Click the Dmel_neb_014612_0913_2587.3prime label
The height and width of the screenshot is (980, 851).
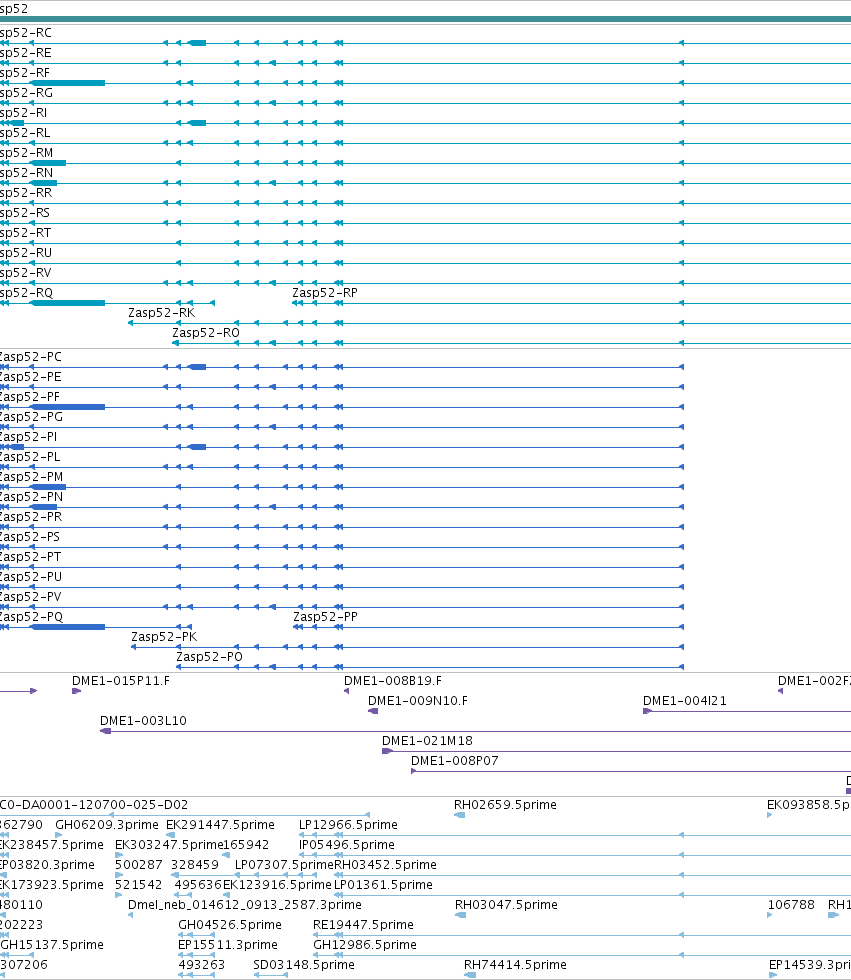coord(245,904)
